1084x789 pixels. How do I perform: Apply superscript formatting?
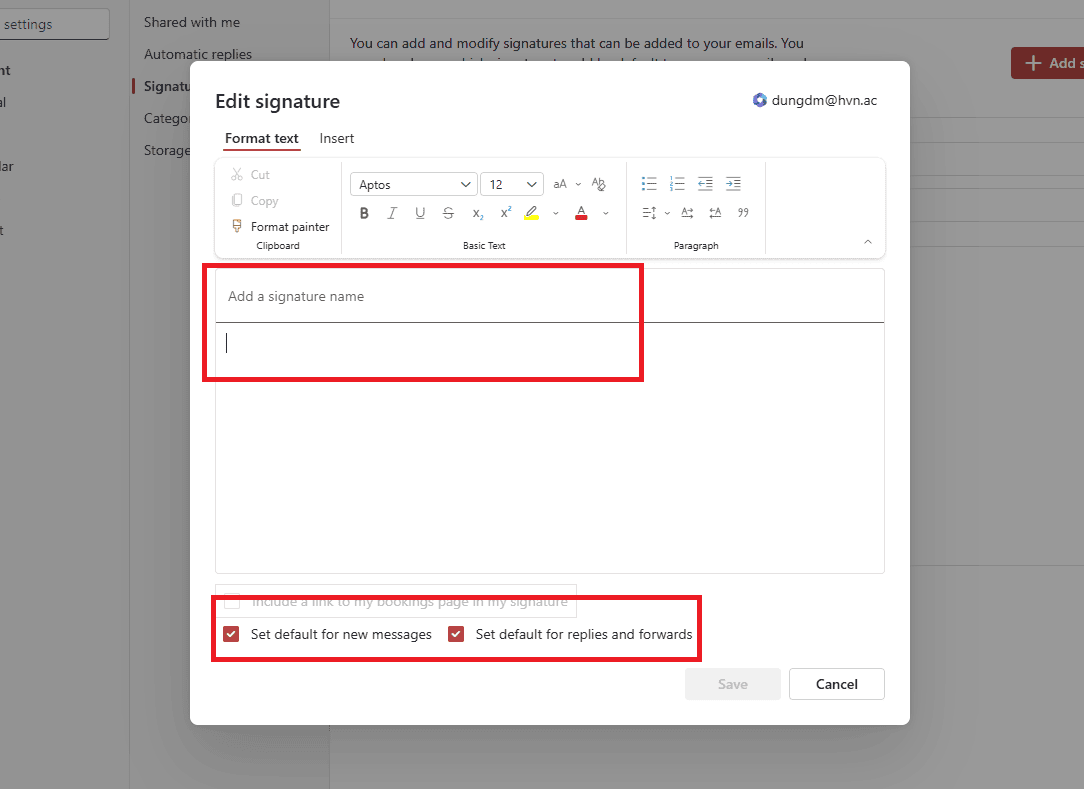pyautogui.click(x=506, y=212)
